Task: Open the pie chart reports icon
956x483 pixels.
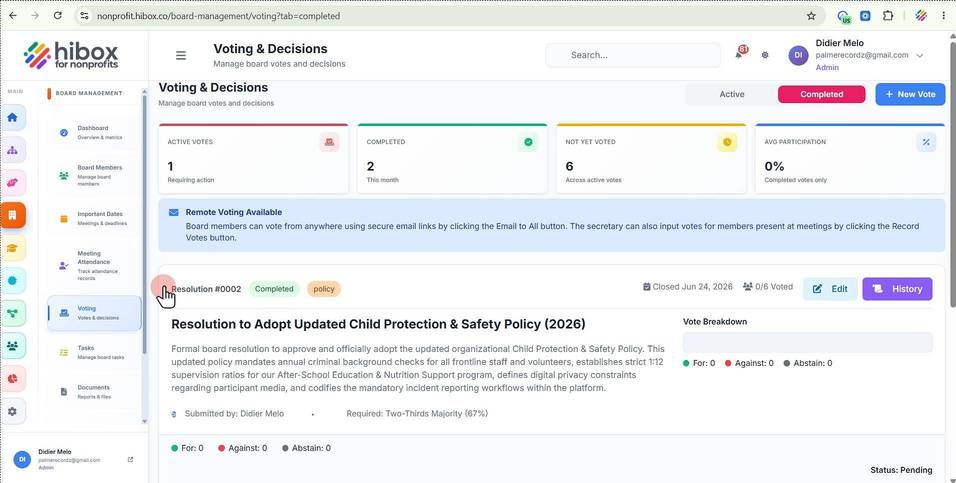Action: pyautogui.click(x=12, y=379)
